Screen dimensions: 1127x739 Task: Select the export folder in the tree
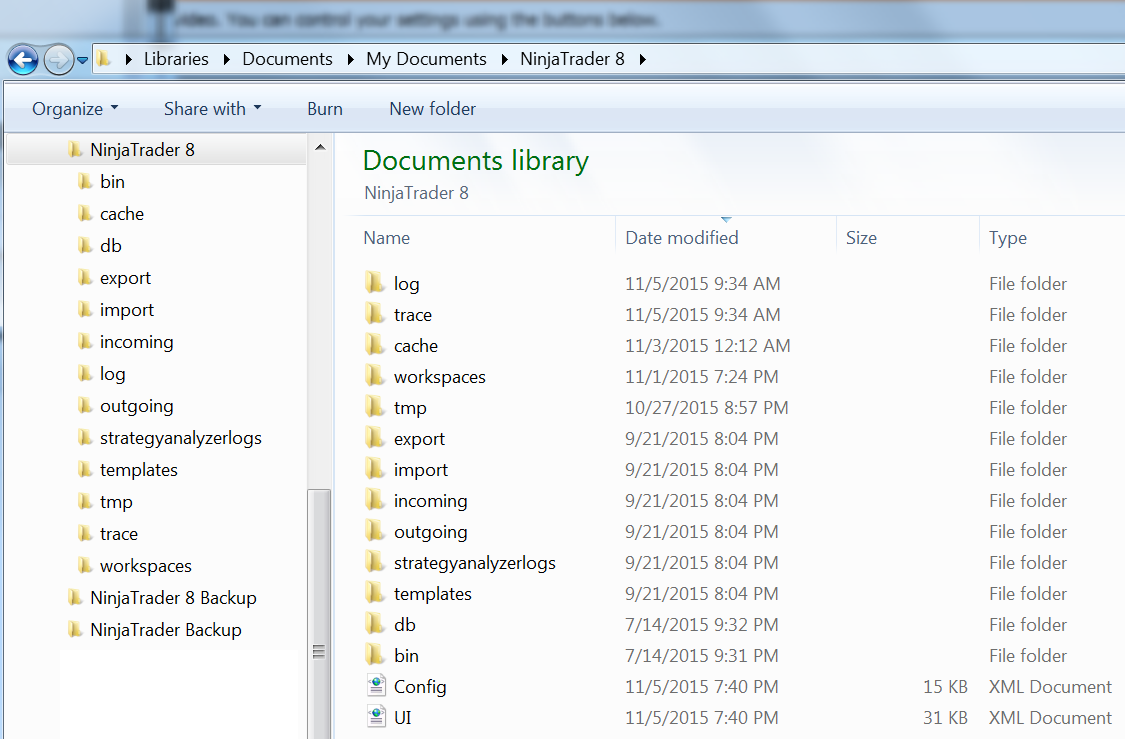pos(125,278)
